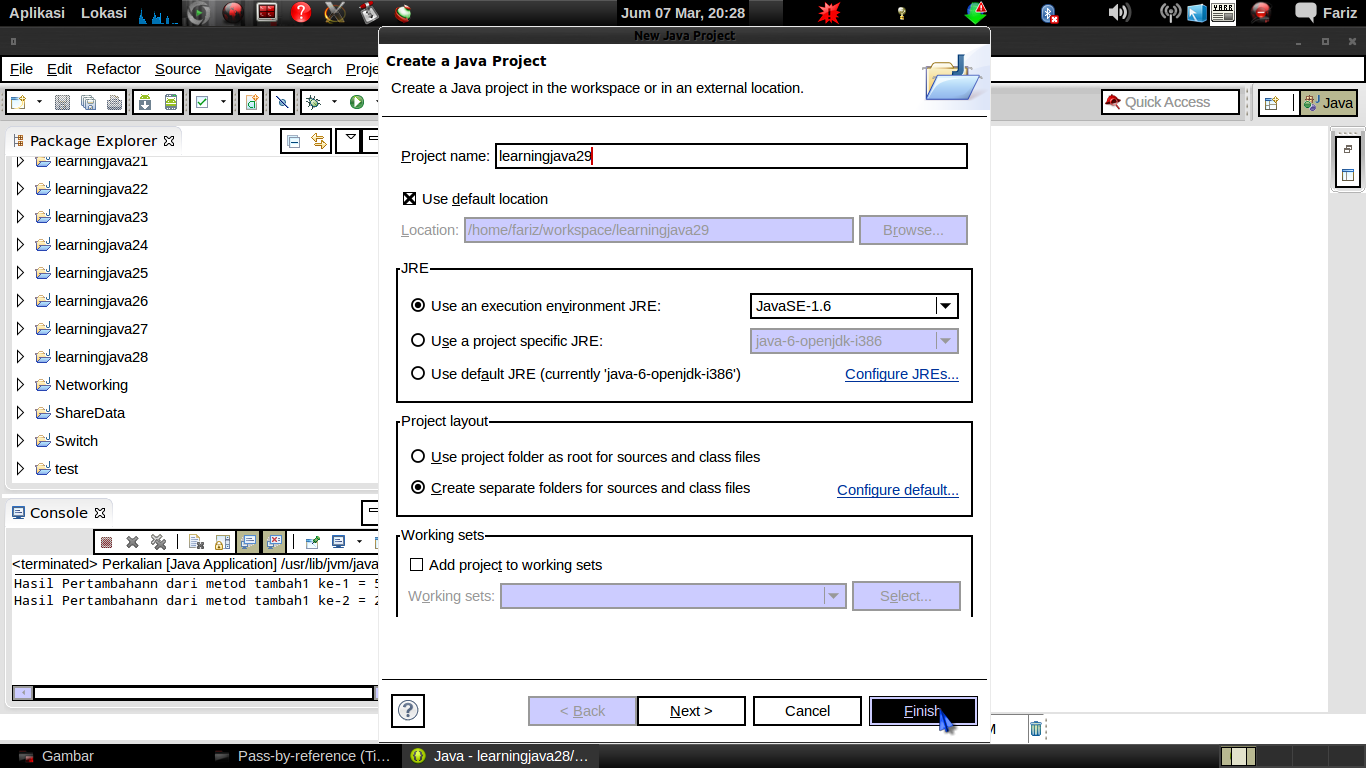Click the volume speaker icon in panel
The image size is (1366, 768).
tap(1119, 13)
